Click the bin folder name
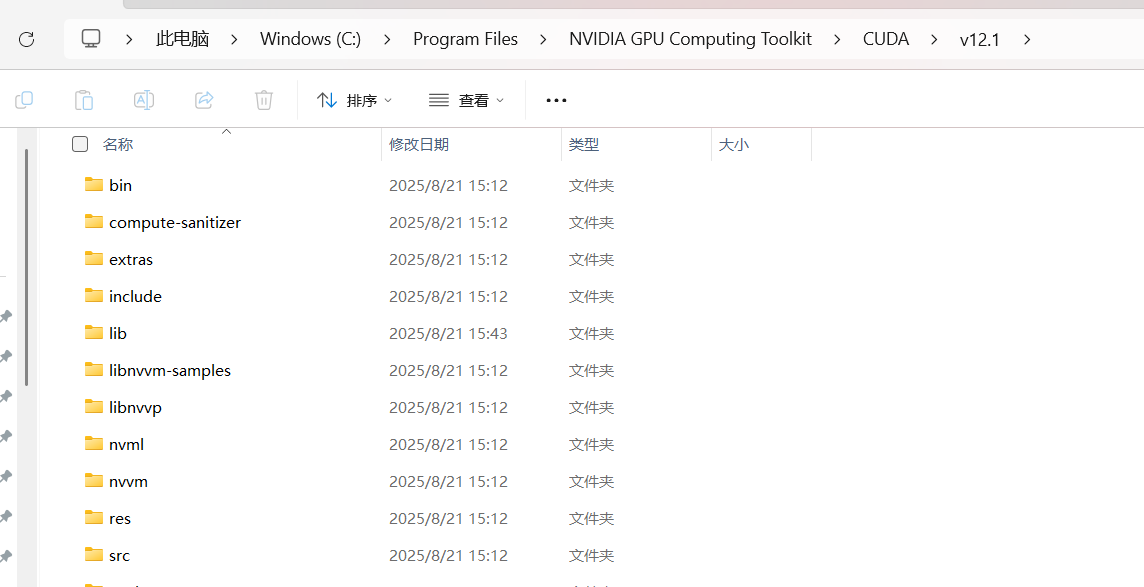This screenshot has height=587, width=1144. point(120,185)
